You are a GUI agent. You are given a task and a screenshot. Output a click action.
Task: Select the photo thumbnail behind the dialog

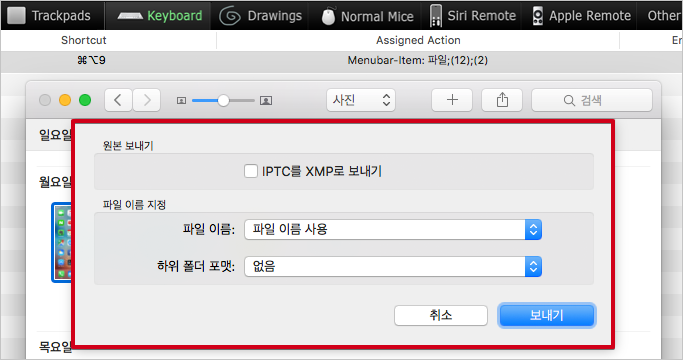click(62, 242)
